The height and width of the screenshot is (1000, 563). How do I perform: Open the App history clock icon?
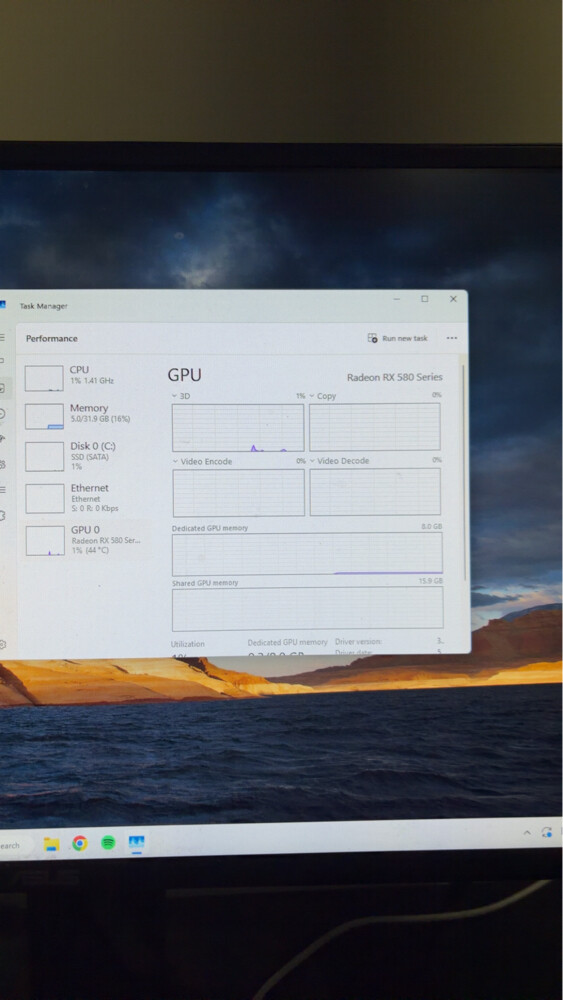coord(2,414)
